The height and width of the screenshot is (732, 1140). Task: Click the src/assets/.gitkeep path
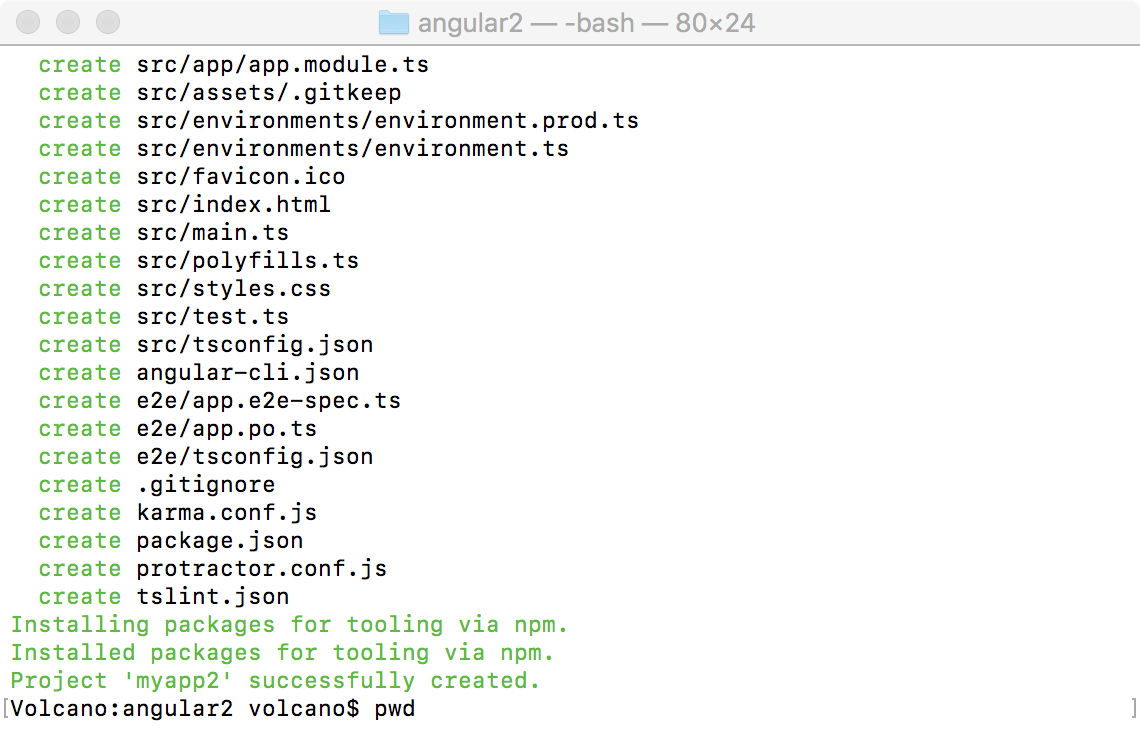pos(268,93)
